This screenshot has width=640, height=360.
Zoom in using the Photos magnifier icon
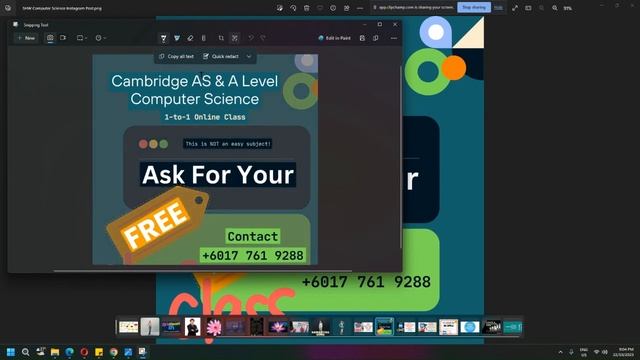[555, 8]
